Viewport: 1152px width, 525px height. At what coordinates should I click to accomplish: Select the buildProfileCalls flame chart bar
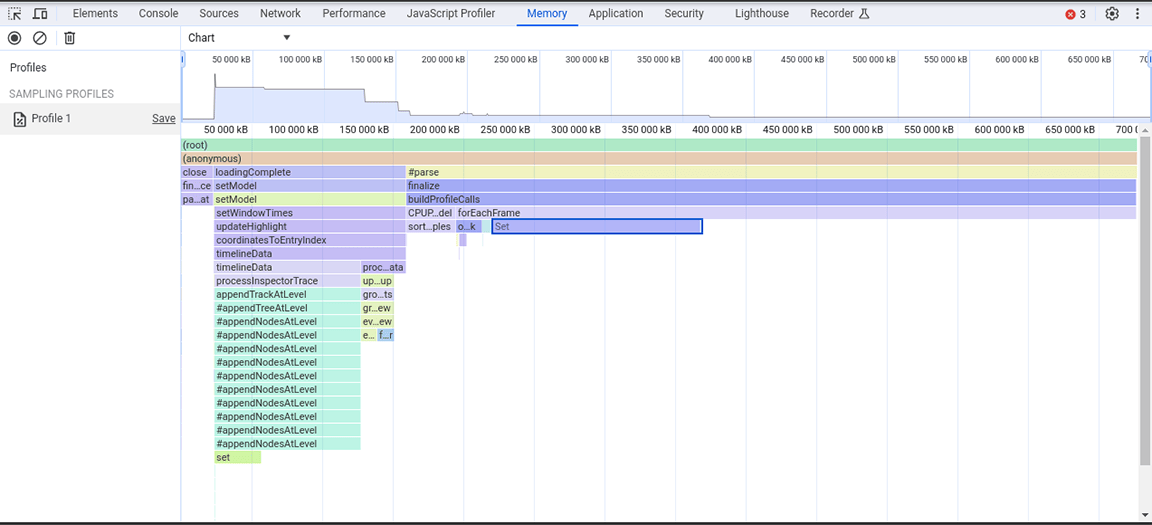click(770, 200)
